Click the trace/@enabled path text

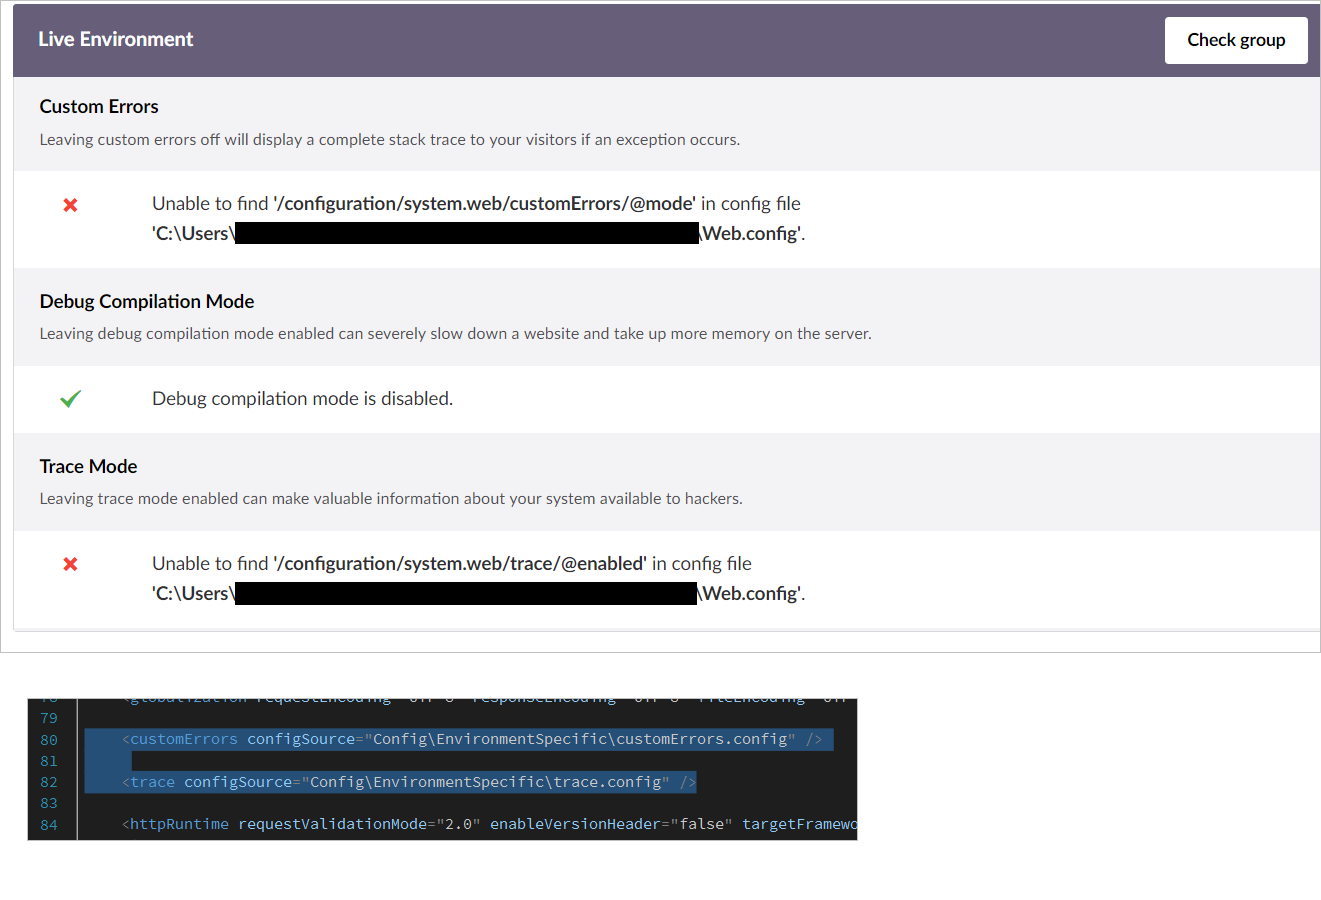click(x=460, y=563)
